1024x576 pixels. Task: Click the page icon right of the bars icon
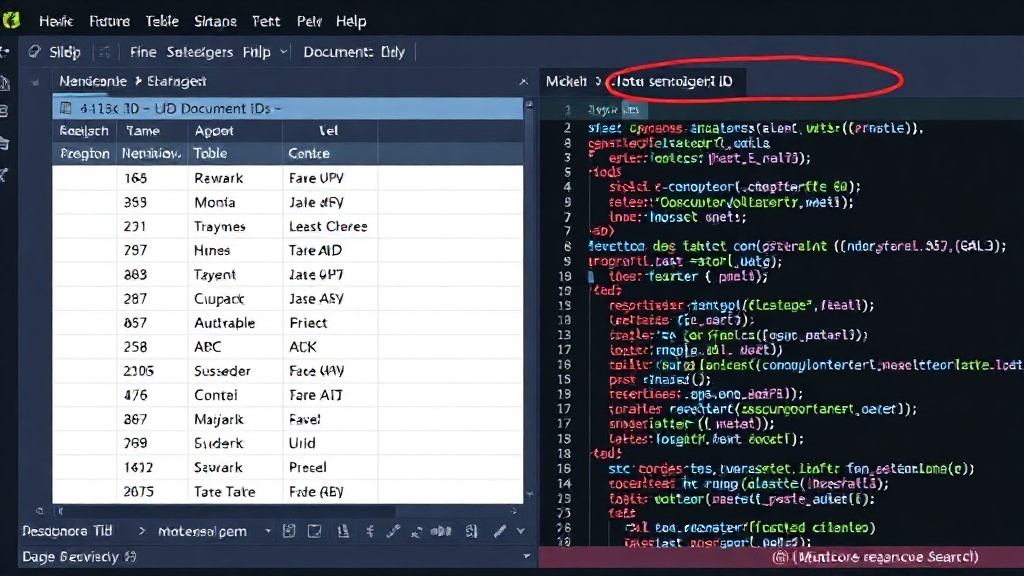(471, 532)
